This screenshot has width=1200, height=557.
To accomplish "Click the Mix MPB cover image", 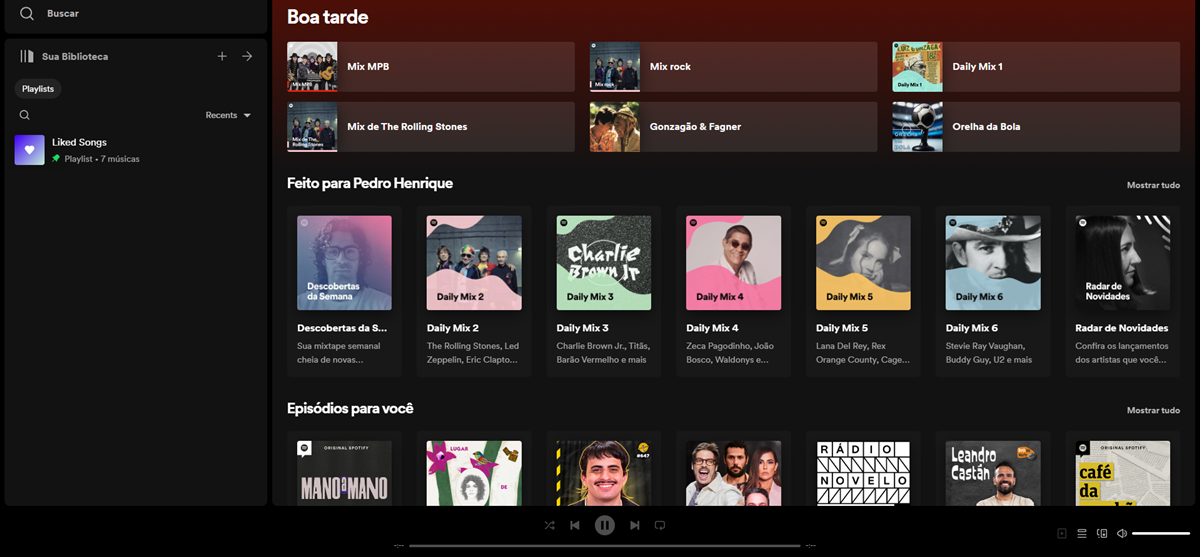I will pos(312,67).
